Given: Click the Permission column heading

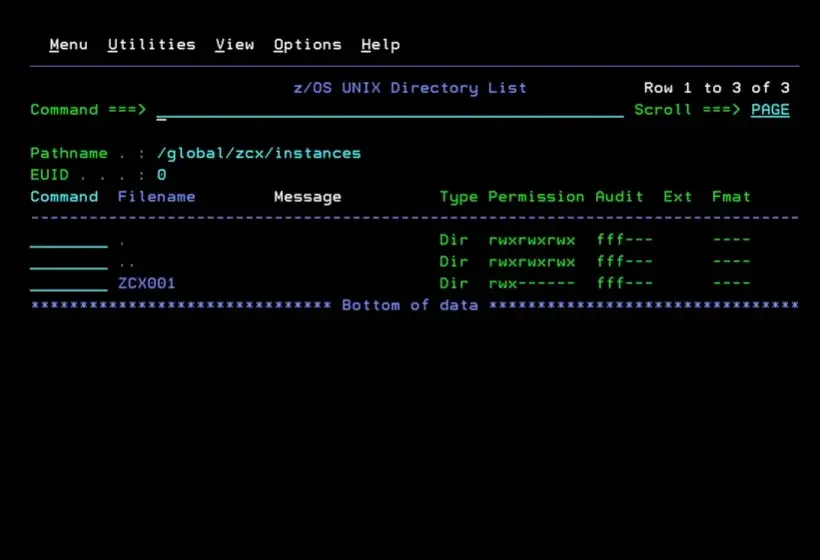Looking at the screenshot, I should (536, 197).
